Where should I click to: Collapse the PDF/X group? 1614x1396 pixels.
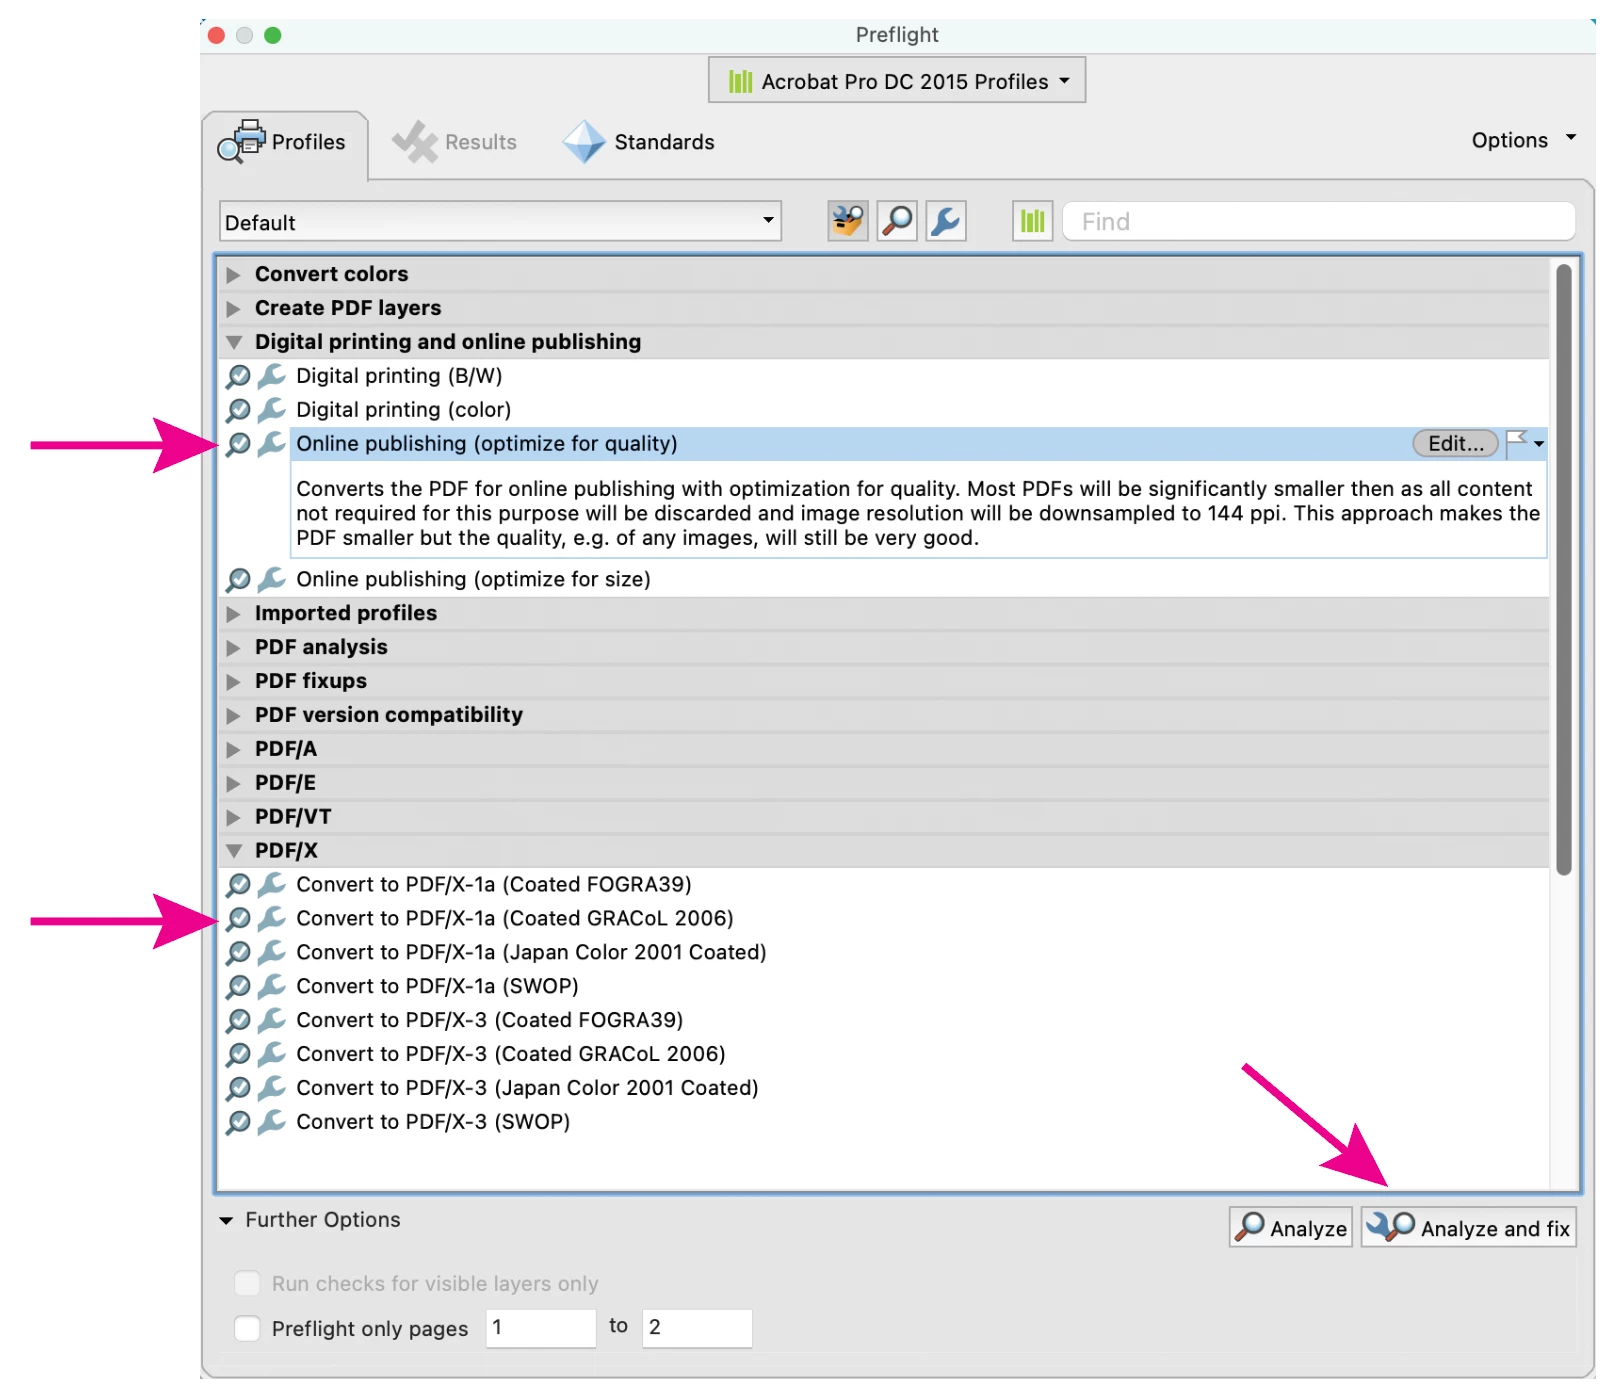(x=233, y=852)
